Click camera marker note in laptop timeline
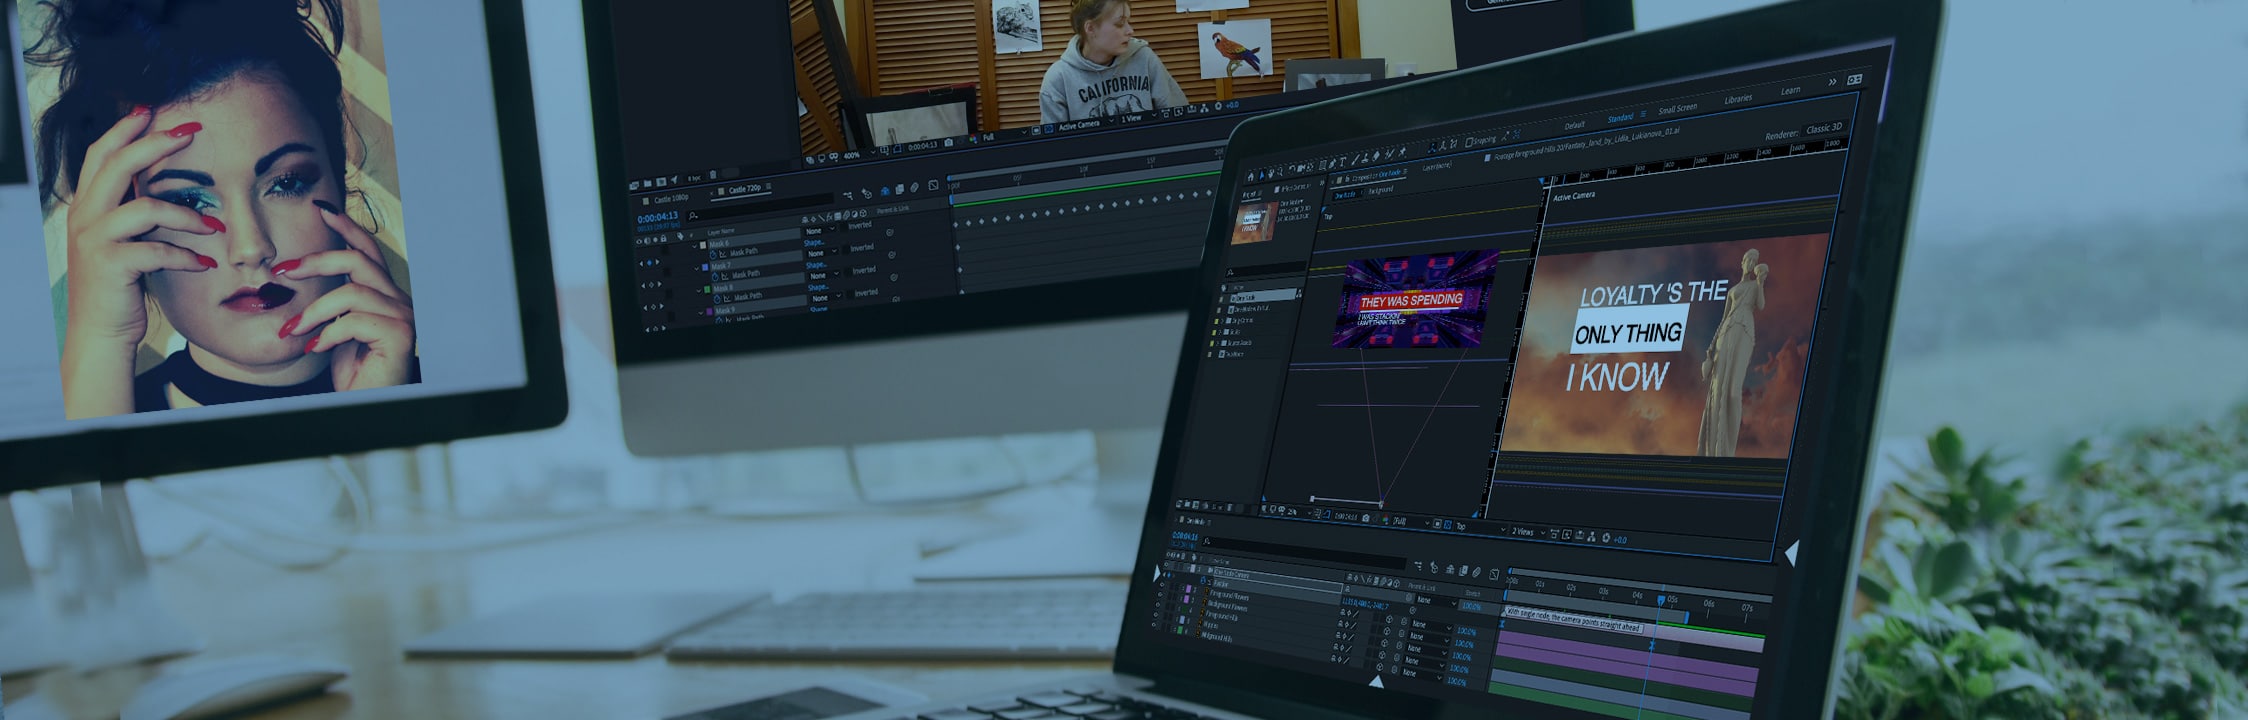The height and width of the screenshot is (720, 2248). [1574, 621]
